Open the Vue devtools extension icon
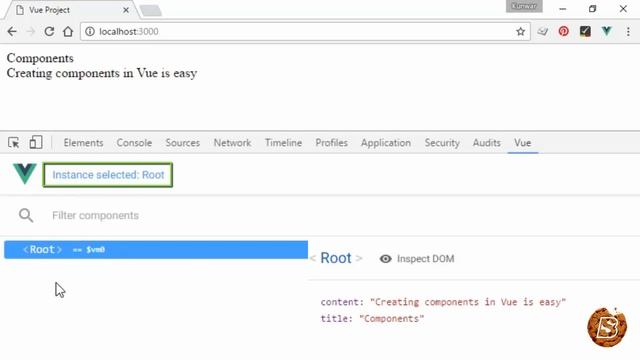 point(607,31)
